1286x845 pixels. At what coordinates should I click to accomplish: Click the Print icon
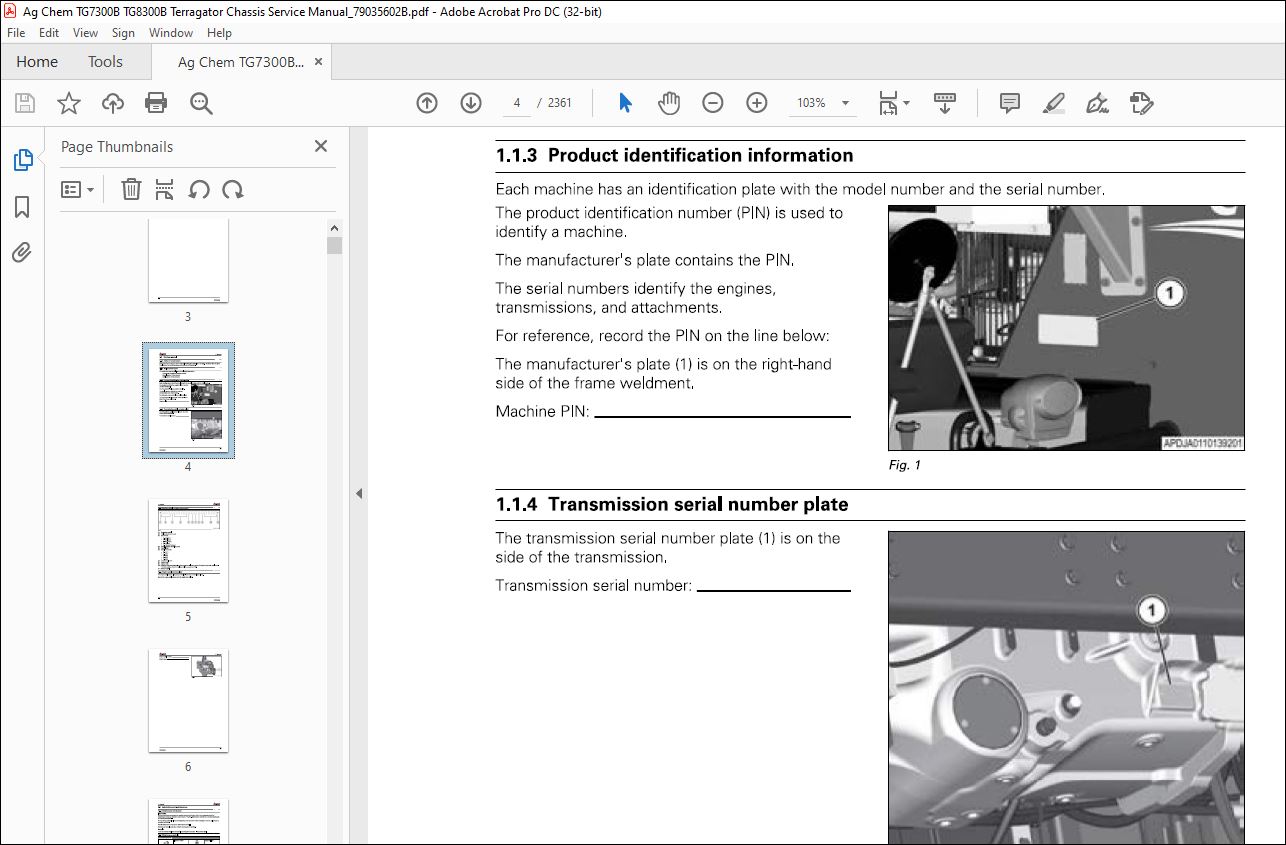pyautogui.click(x=156, y=103)
